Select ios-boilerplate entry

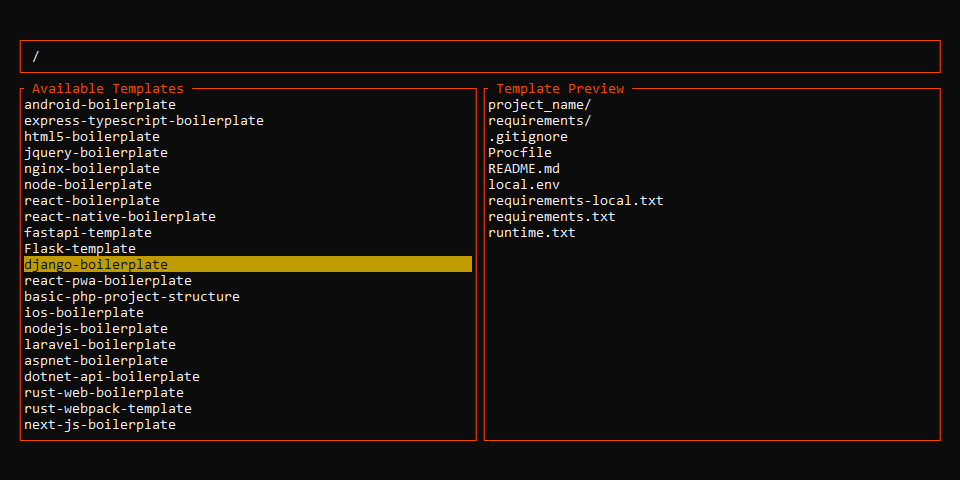coord(84,312)
